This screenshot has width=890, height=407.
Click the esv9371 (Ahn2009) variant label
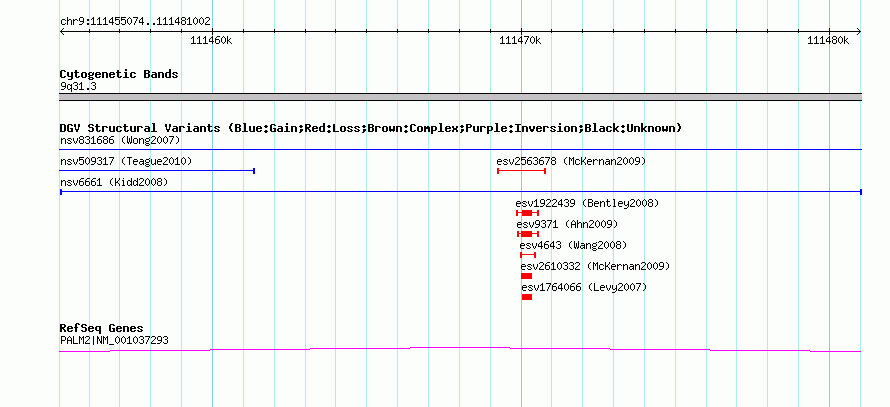point(567,224)
